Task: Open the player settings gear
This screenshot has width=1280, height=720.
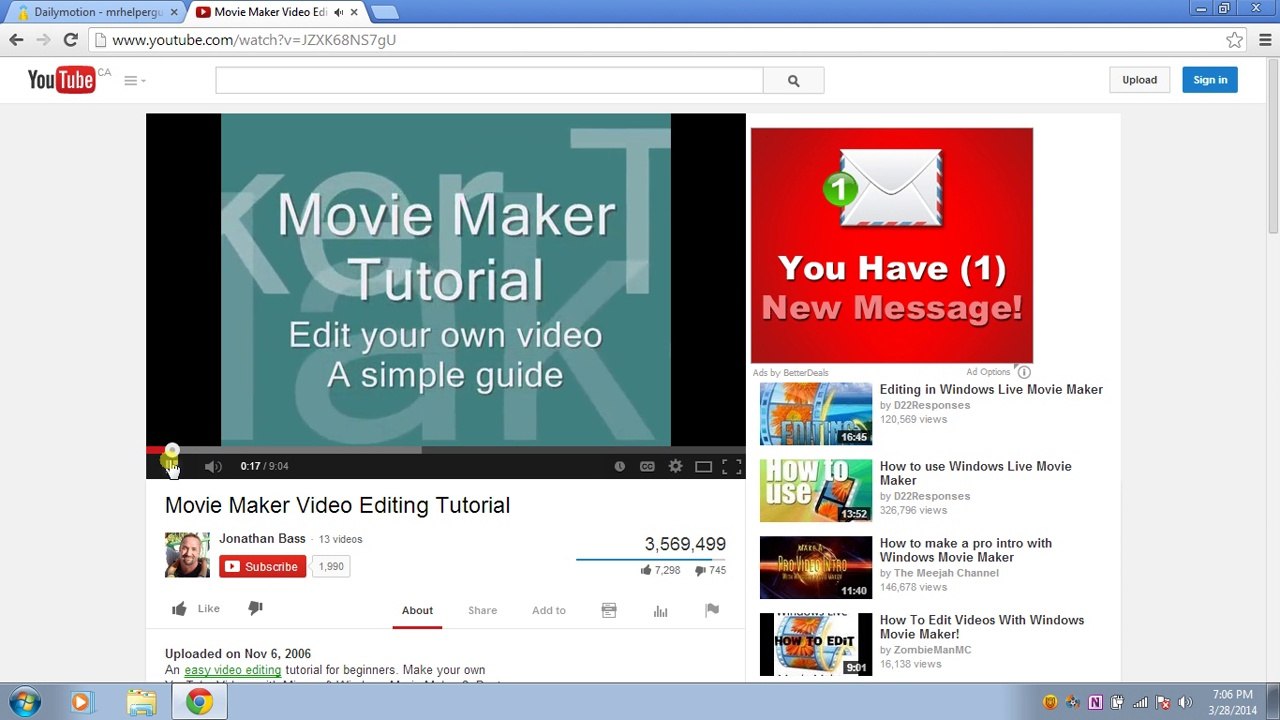Action: tap(675, 466)
